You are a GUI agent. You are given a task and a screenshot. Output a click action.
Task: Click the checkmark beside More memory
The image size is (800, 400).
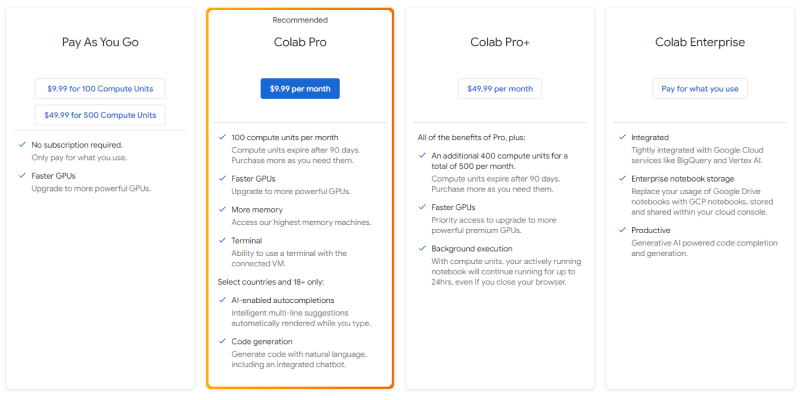tap(221, 209)
